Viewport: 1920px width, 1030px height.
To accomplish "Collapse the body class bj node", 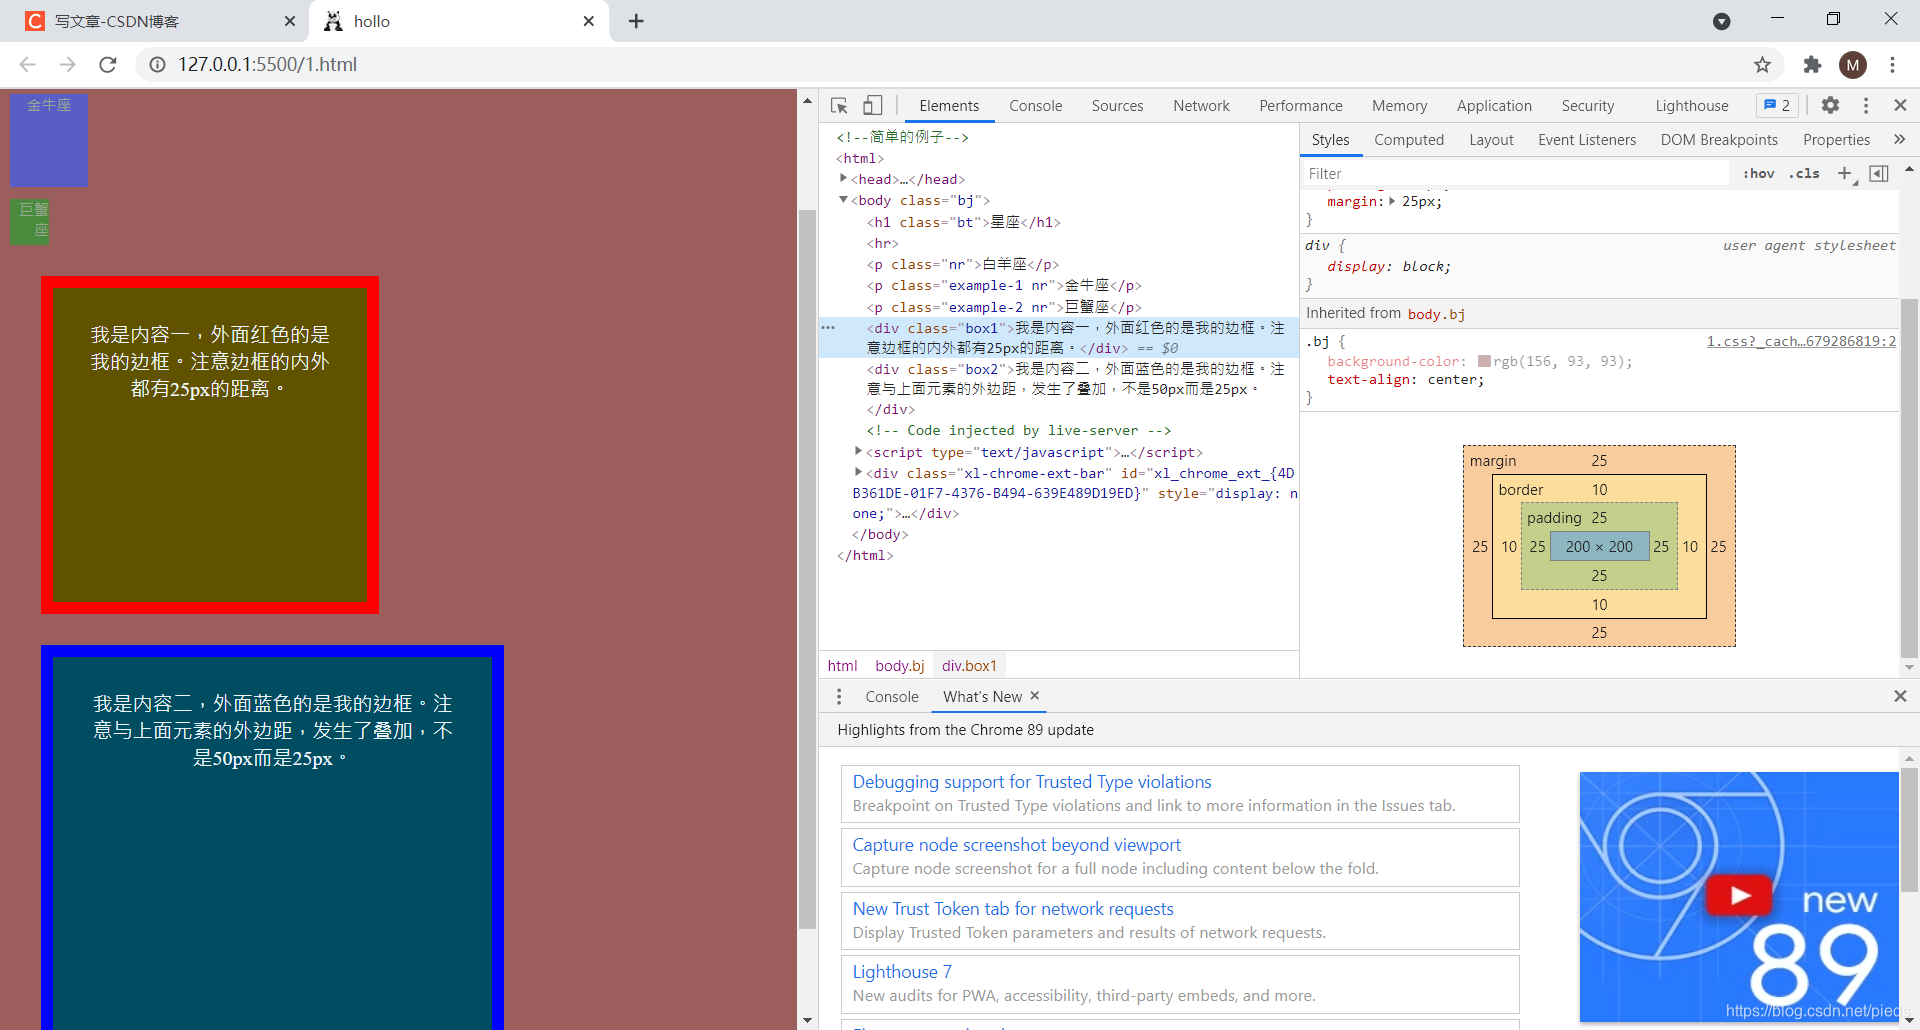I will click(x=844, y=200).
